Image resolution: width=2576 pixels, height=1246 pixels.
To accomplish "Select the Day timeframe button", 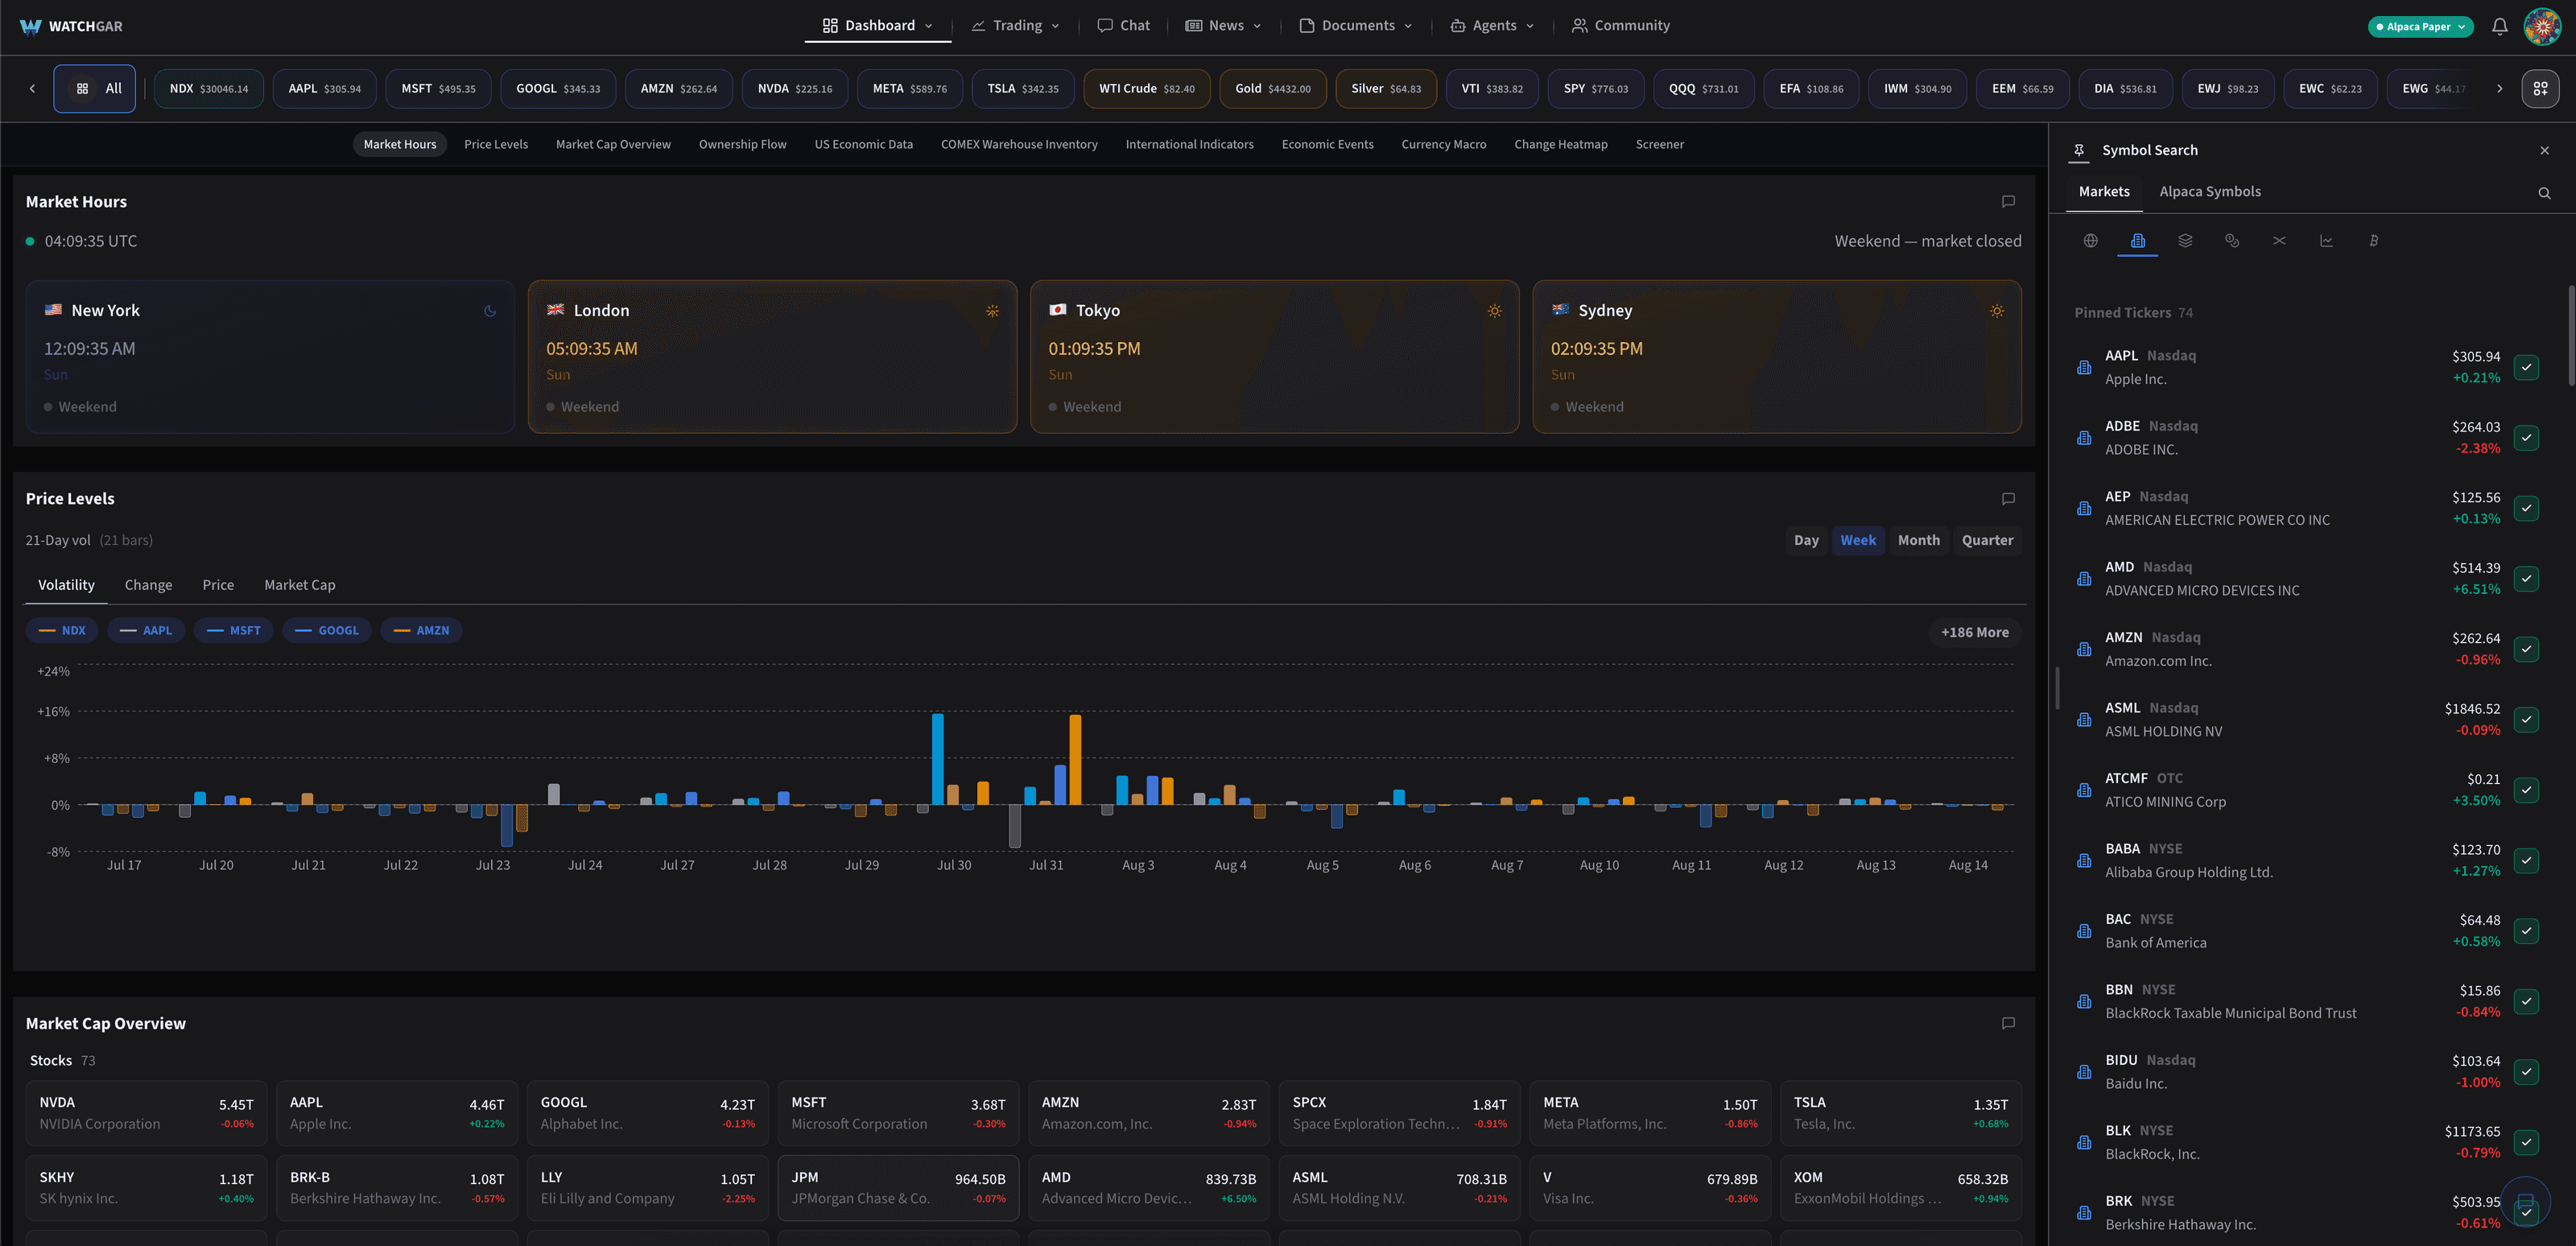I will click(x=1805, y=541).
